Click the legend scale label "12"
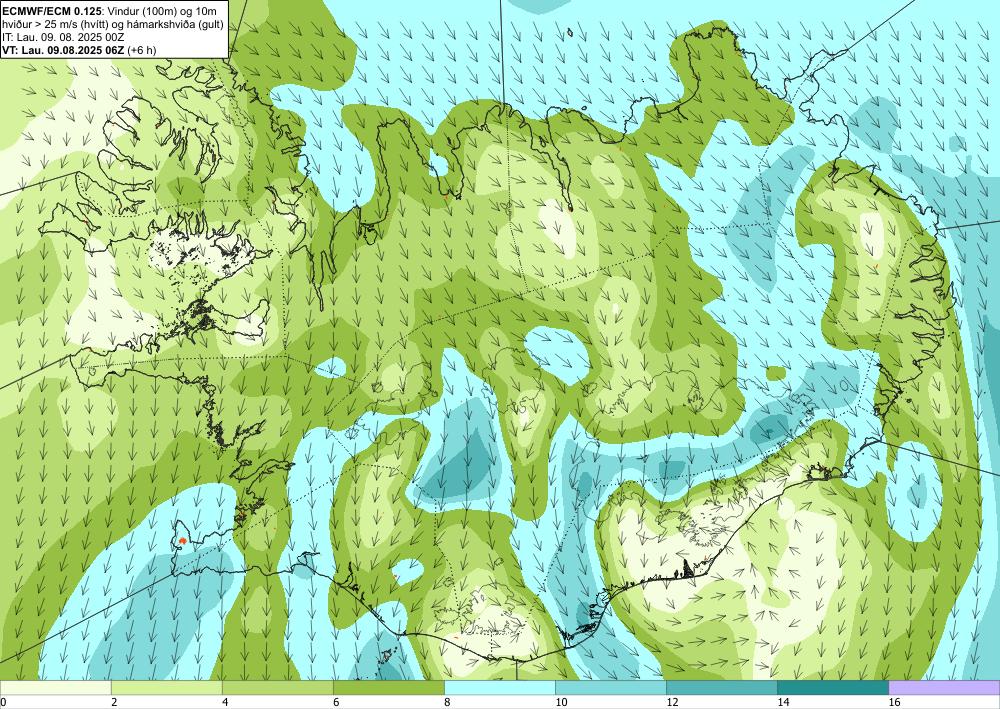Viewport: 1000px width, 709px height. click(672, 702)
